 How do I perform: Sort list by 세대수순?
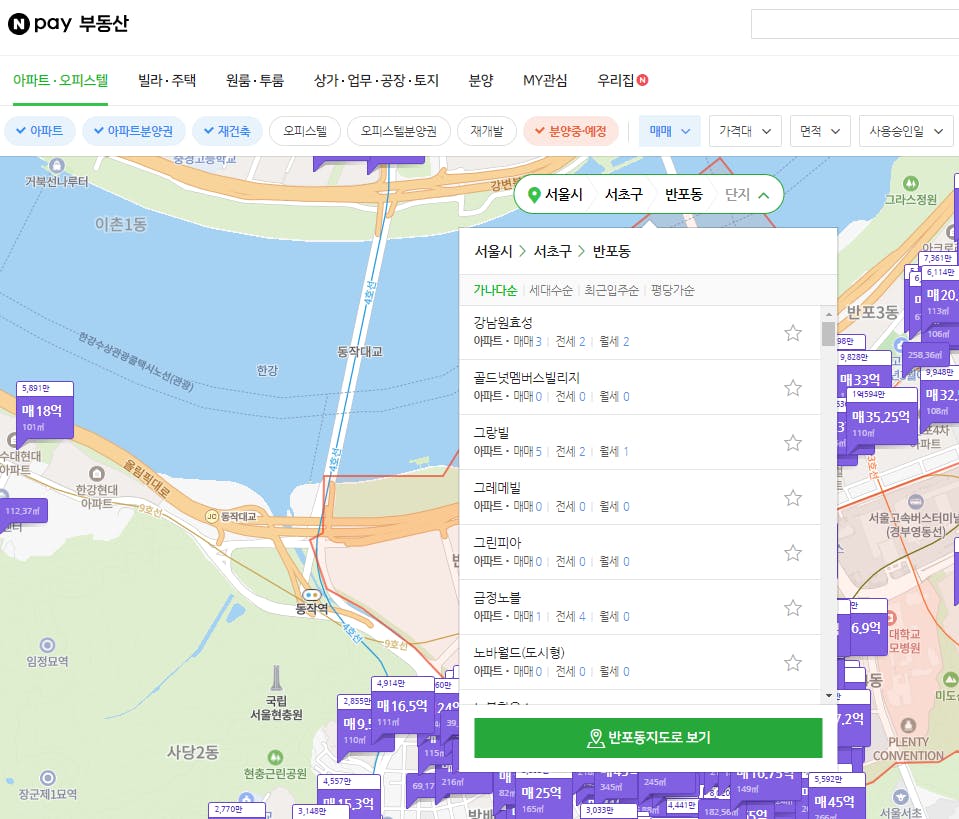pyautogui.click(x=550, y=290)
